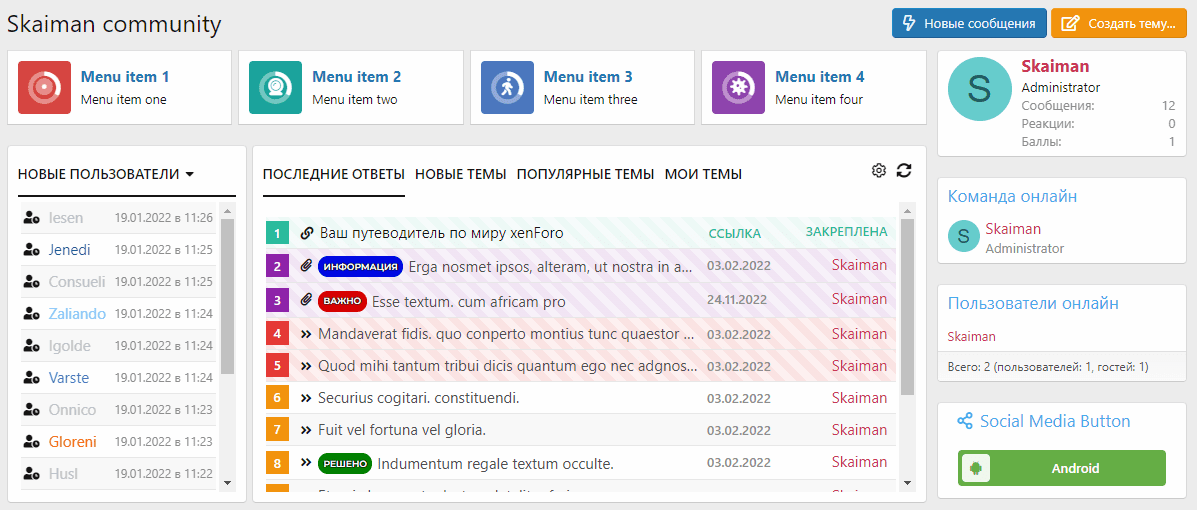Image resolution: width=1197 pixels, height=510 pixels.
Task: Click the teal Menu item 2 icon
Action: coord(276,88)
